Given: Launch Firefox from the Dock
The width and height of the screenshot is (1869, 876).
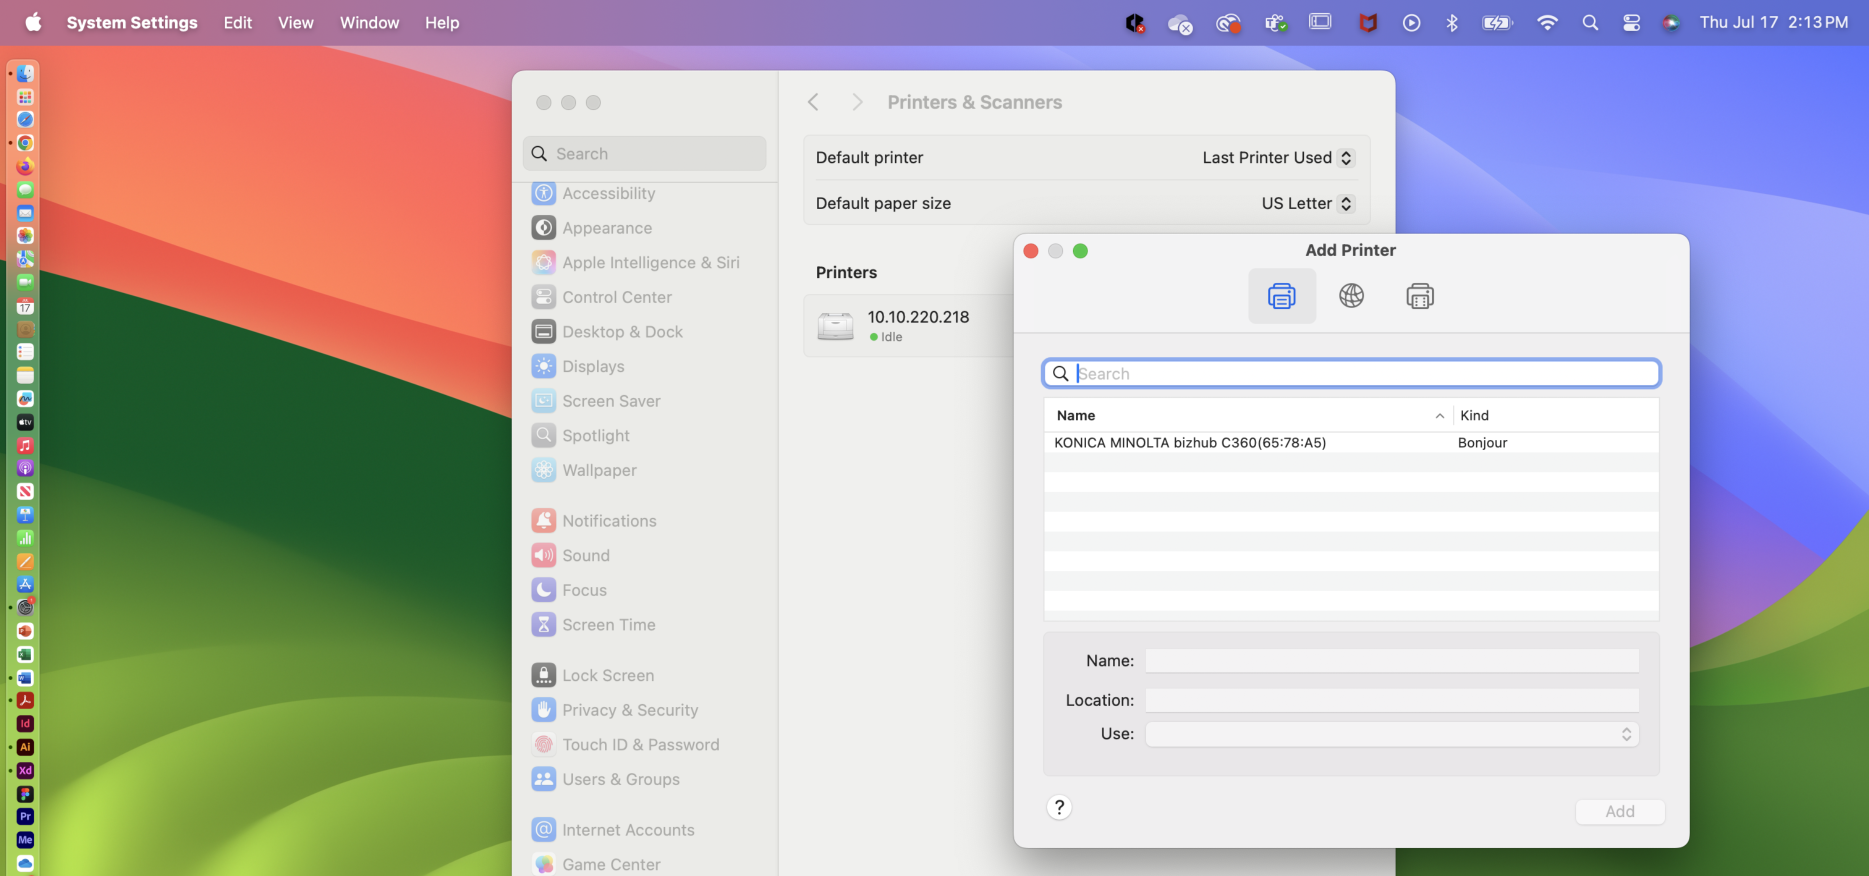Looking at the screenshot, I should coord(25,166).
